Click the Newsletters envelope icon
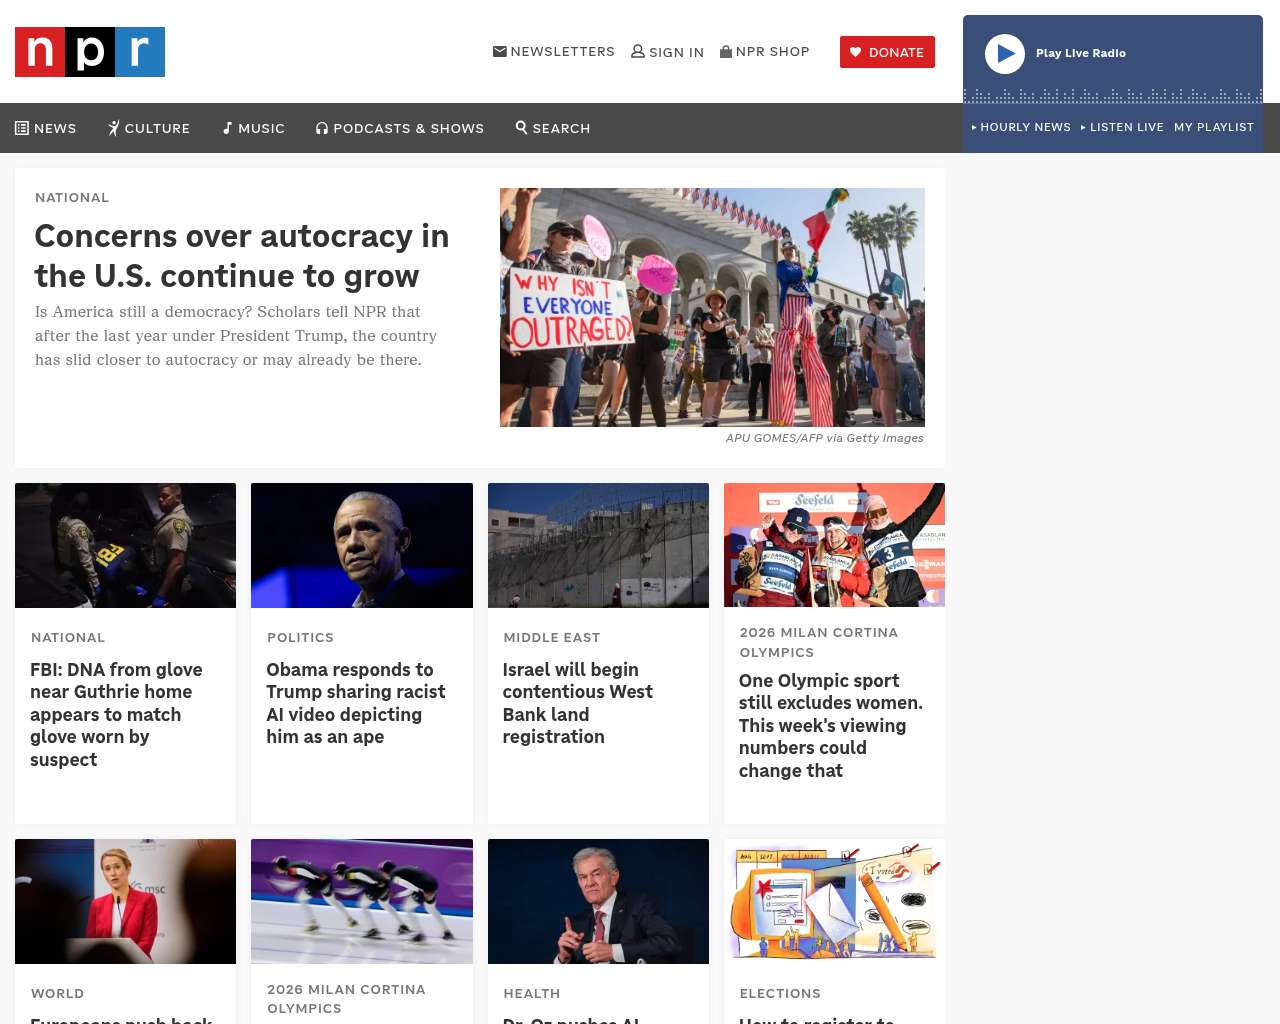 pyautogui.click(x=500, y=51)
